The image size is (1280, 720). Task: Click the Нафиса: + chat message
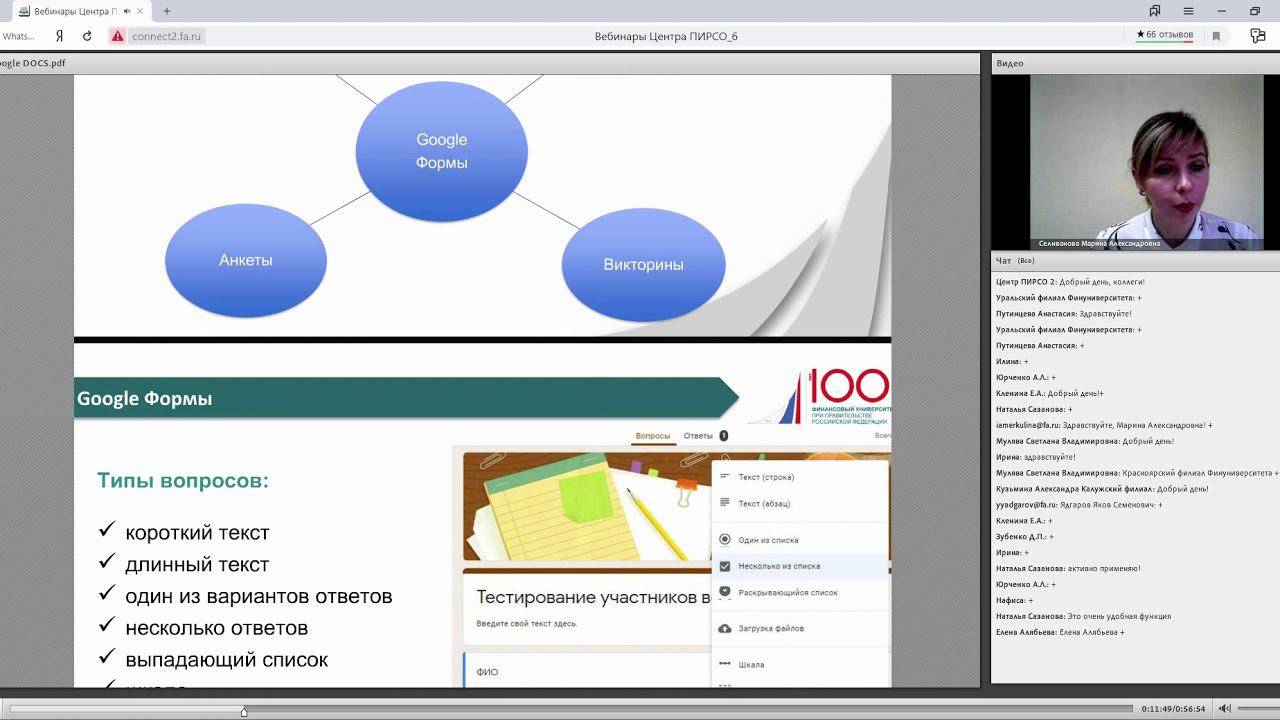pyautogui.click(x=1015, y=601)
